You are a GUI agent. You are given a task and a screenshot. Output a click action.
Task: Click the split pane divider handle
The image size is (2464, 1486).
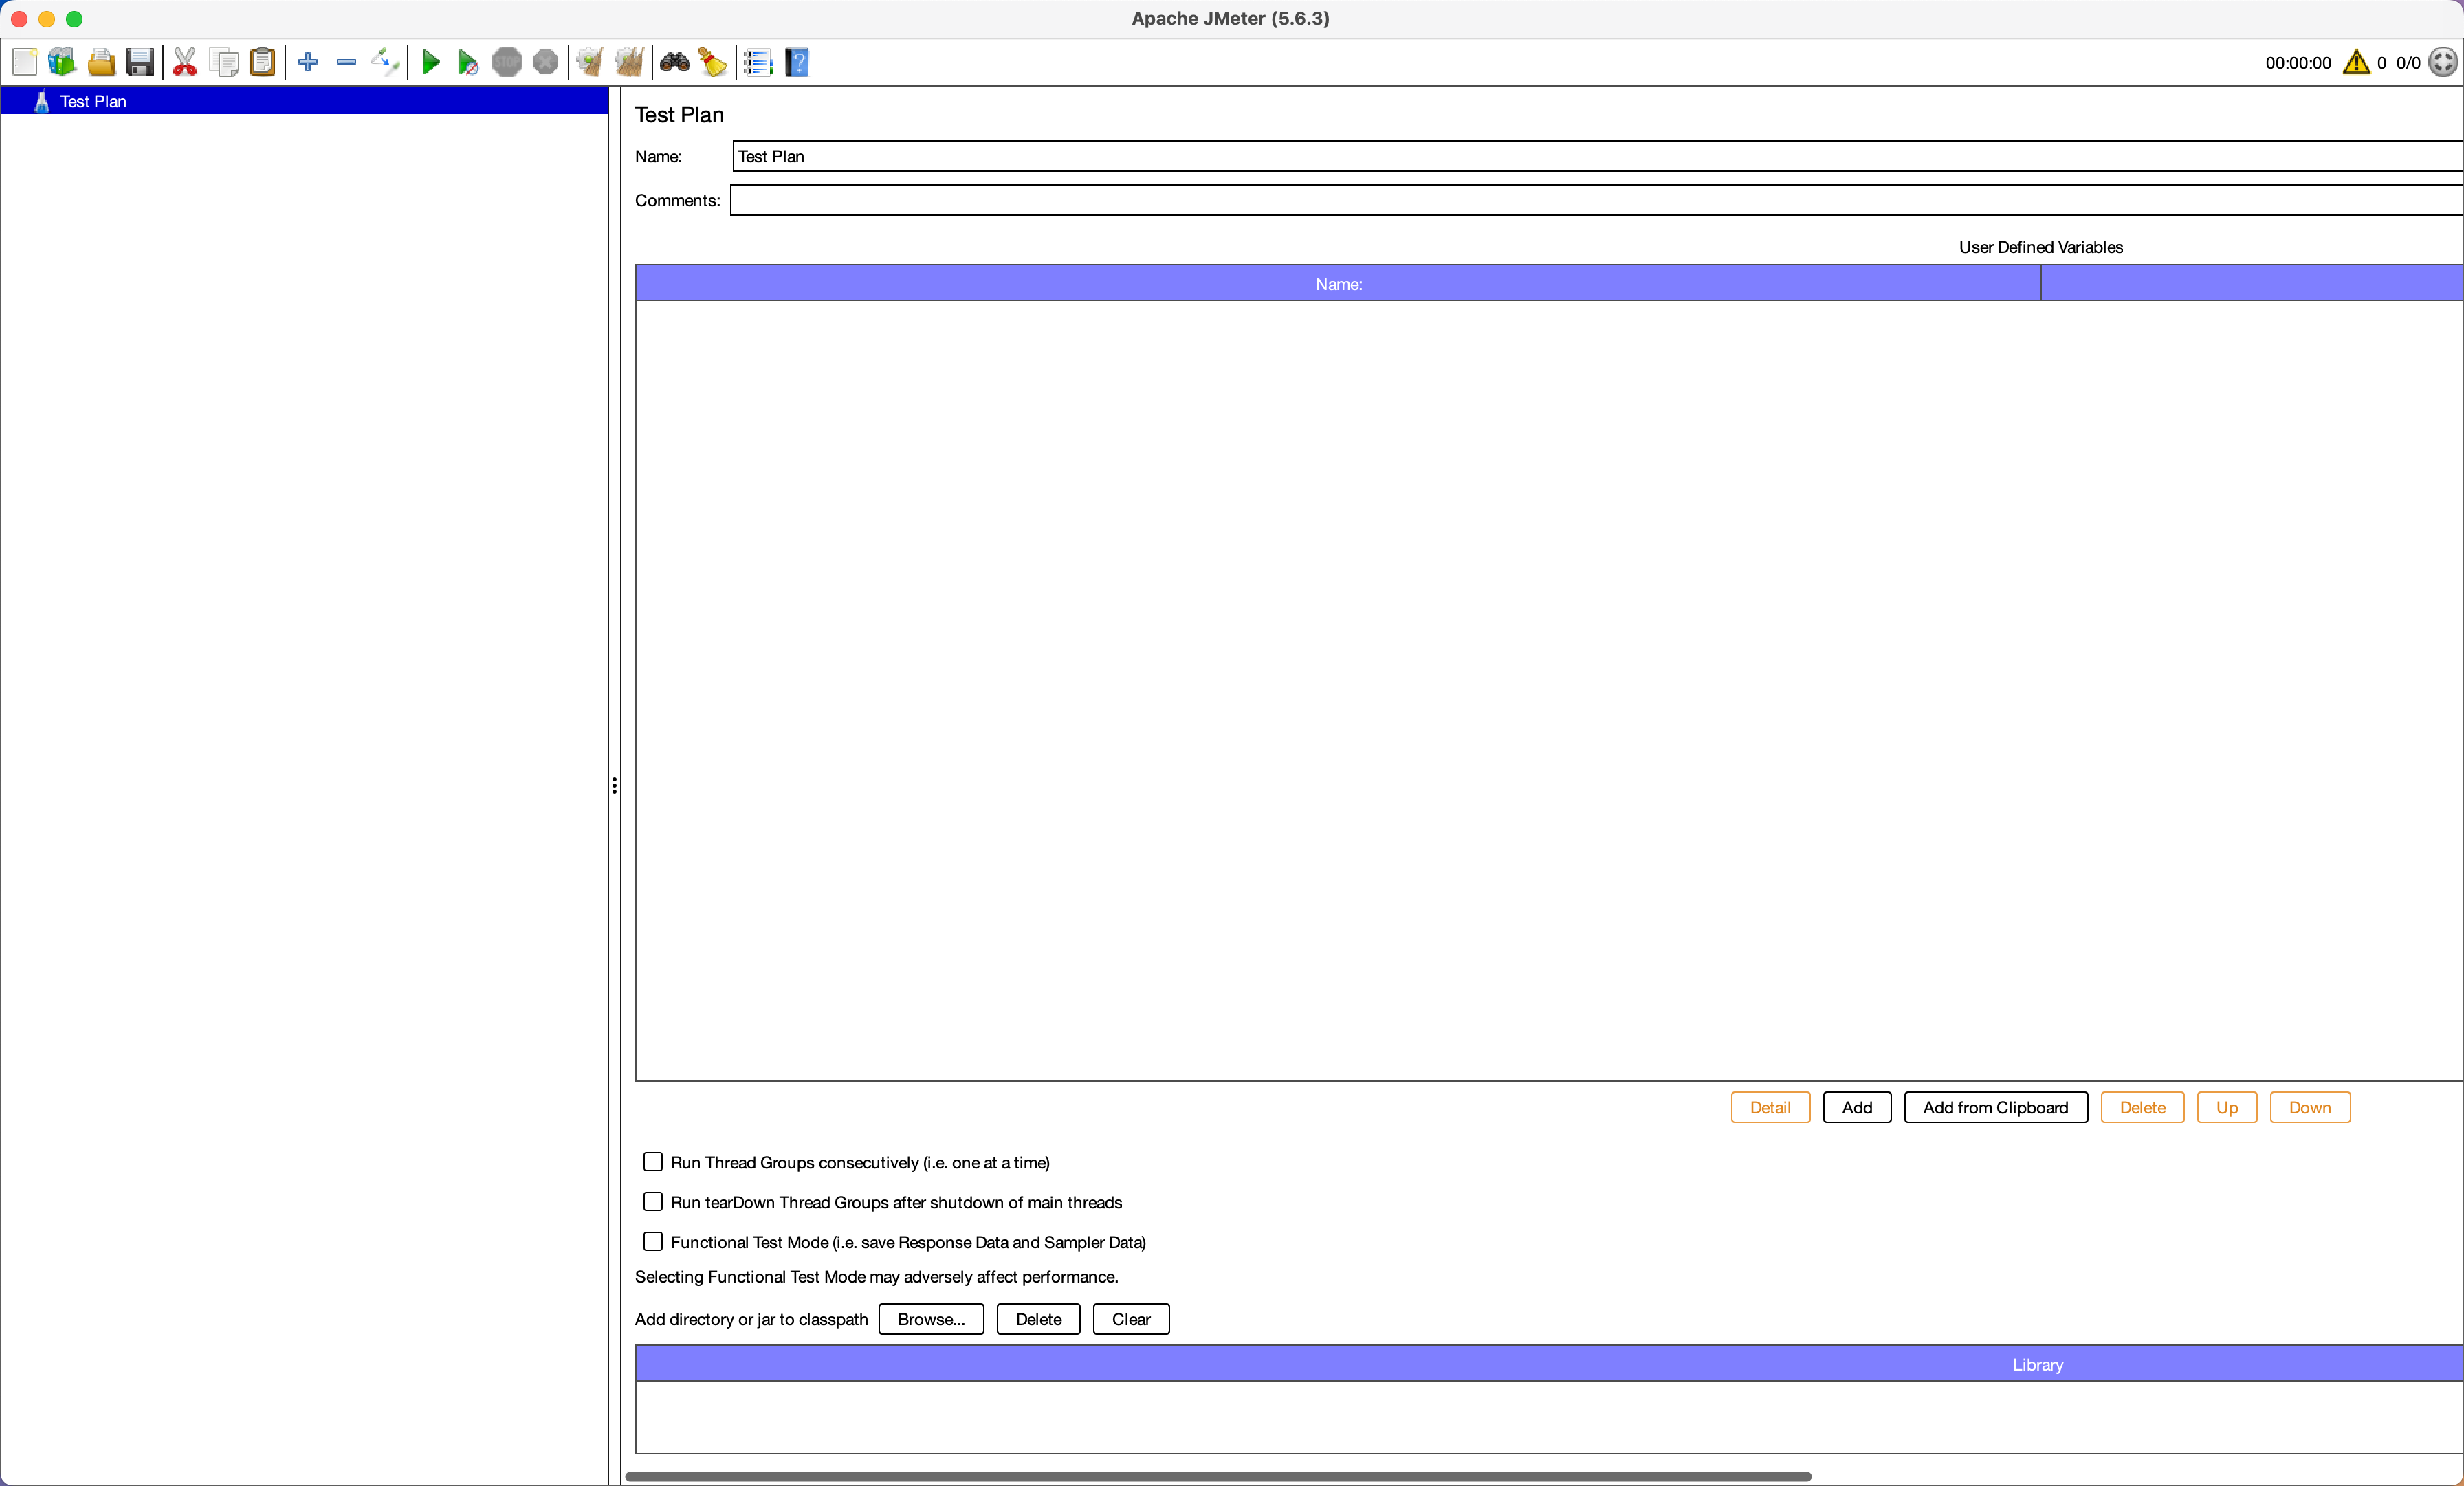tap(614, 786)
